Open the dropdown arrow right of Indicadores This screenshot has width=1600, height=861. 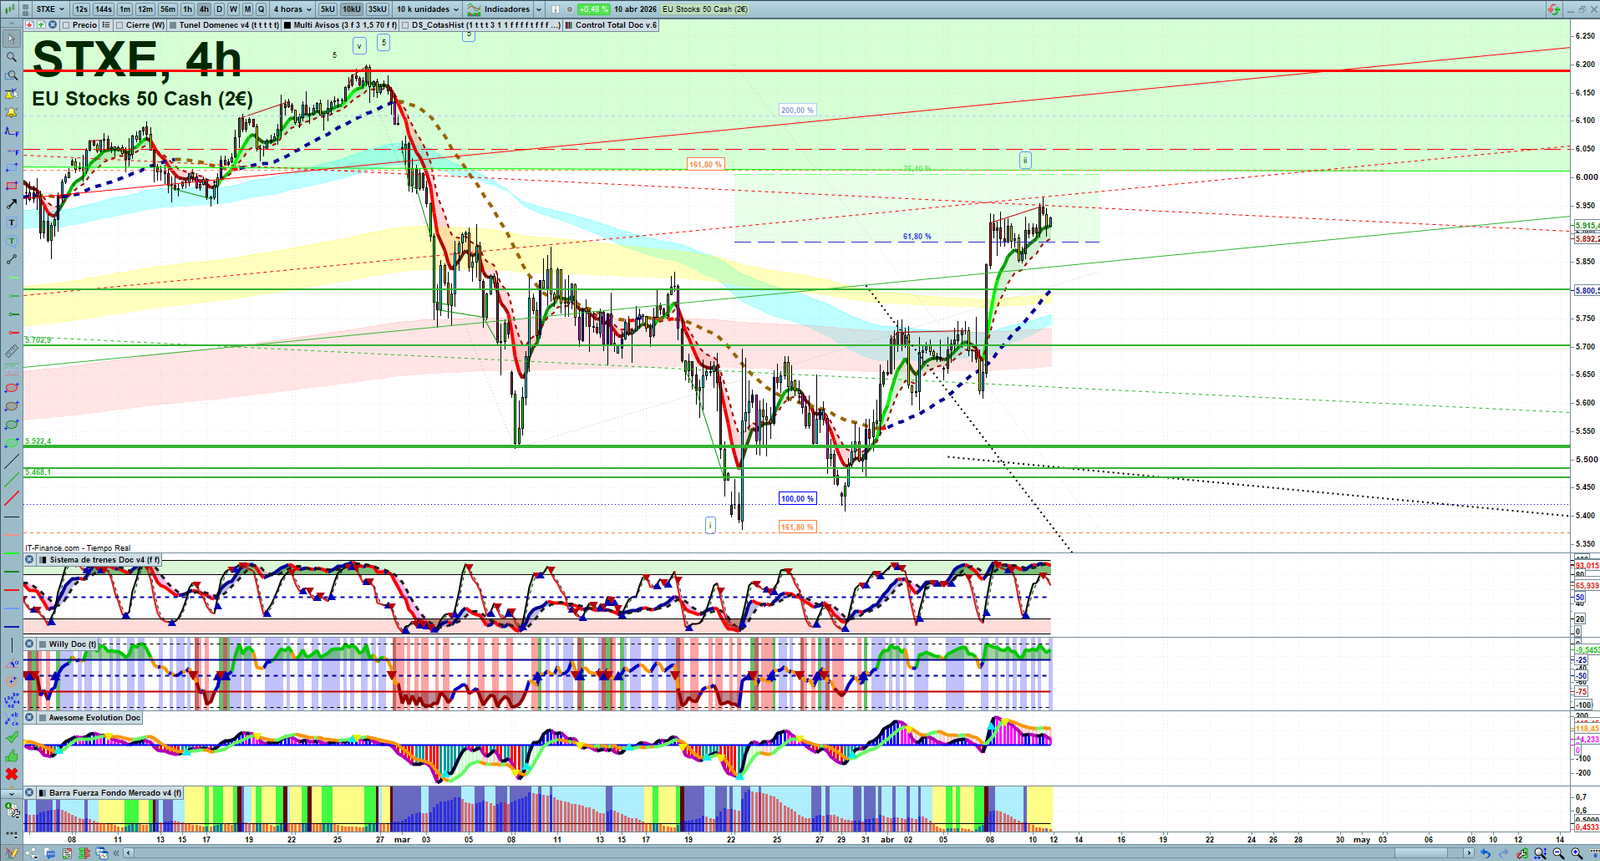coord(538,9)
